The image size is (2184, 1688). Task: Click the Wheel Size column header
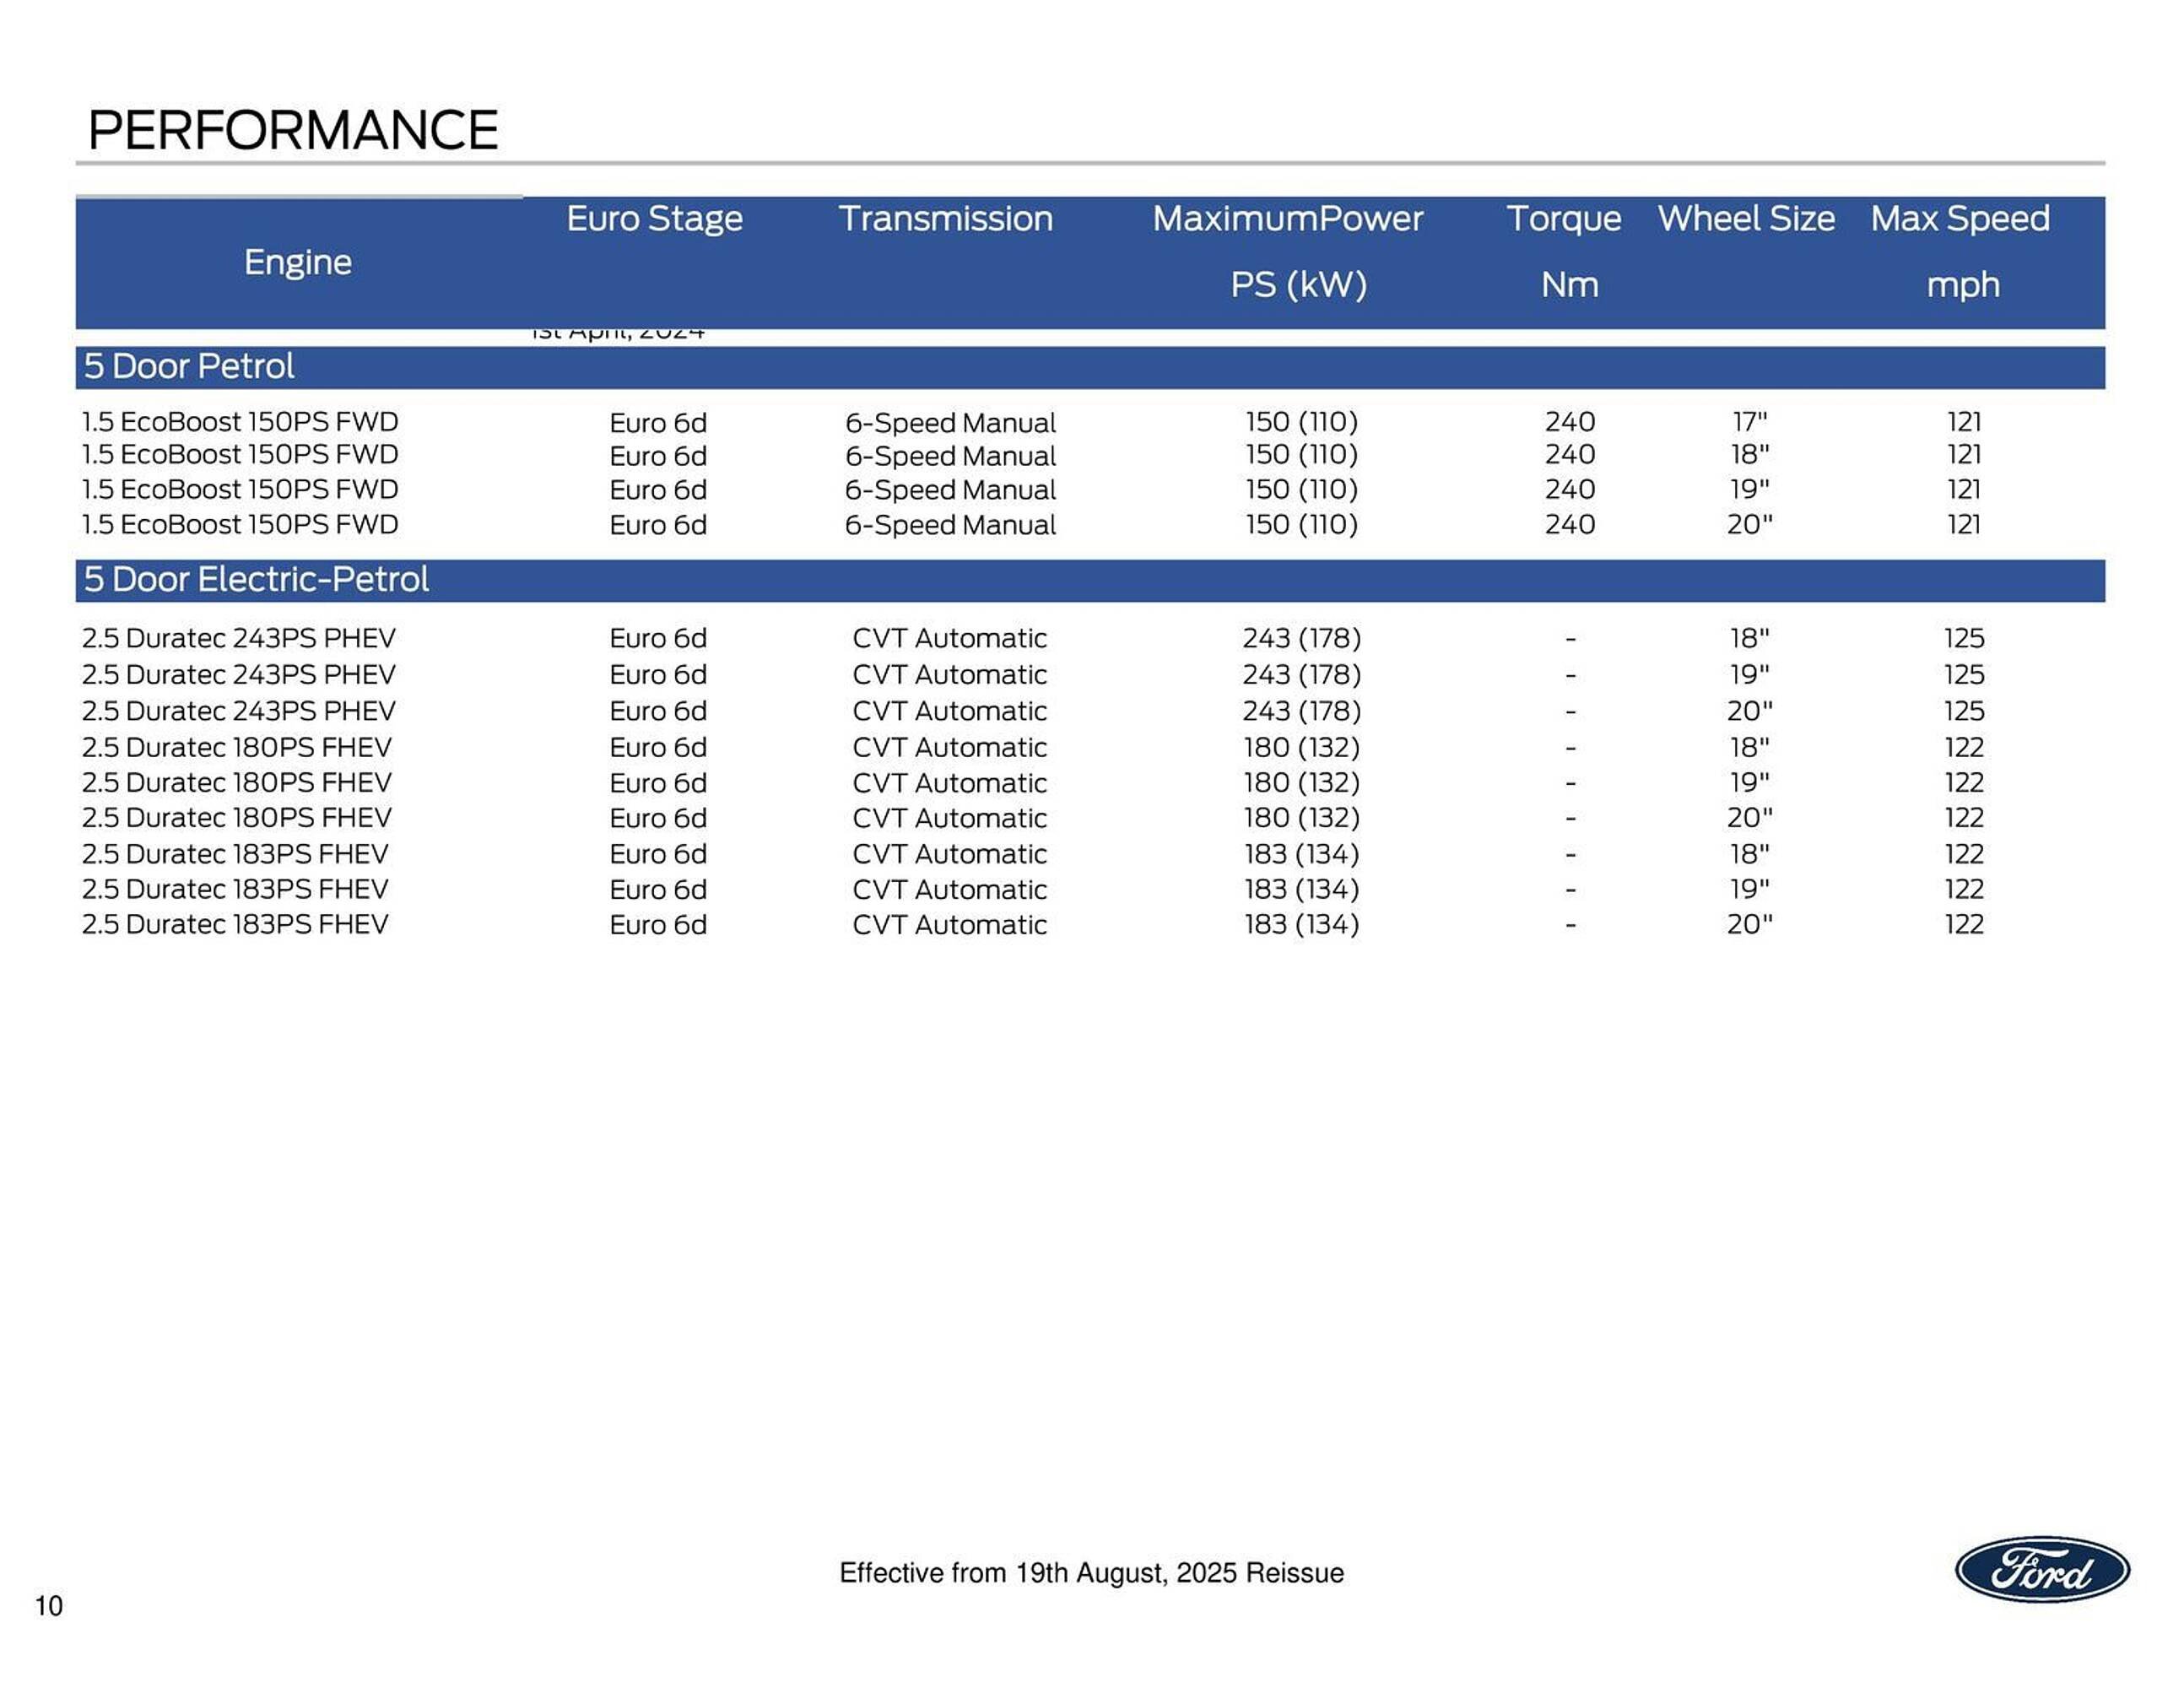pos(1746,219)
